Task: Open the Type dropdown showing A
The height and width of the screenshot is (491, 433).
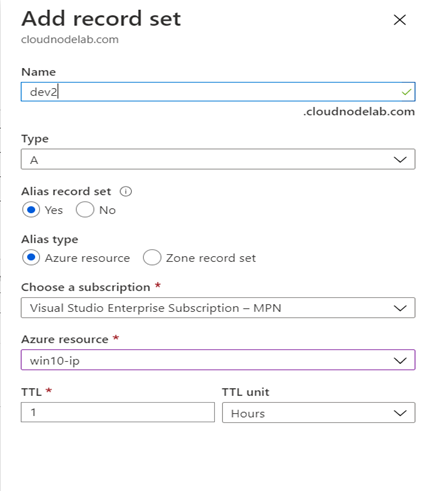Action: 218,159
